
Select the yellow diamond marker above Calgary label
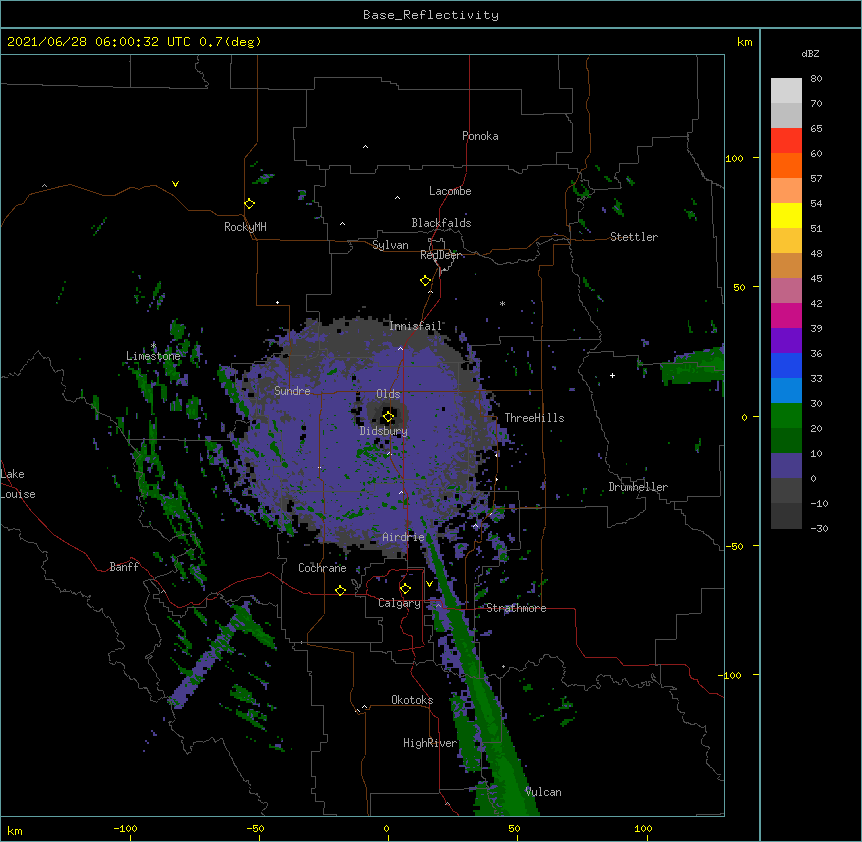click(x=405, y=589)
